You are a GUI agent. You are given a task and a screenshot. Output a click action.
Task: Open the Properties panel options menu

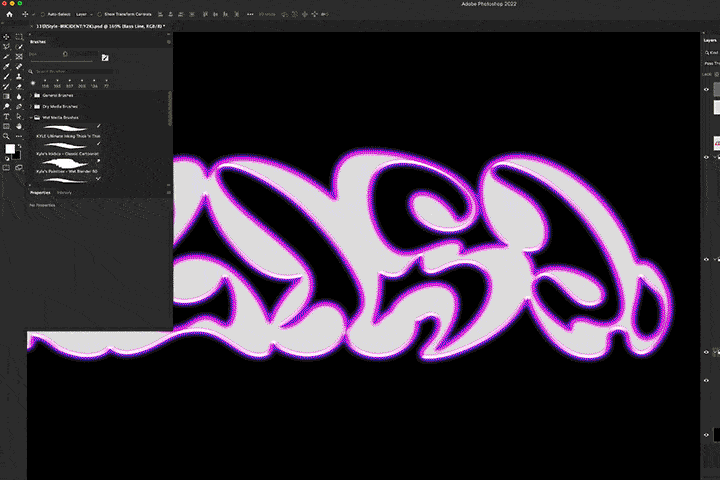point(169,193)
